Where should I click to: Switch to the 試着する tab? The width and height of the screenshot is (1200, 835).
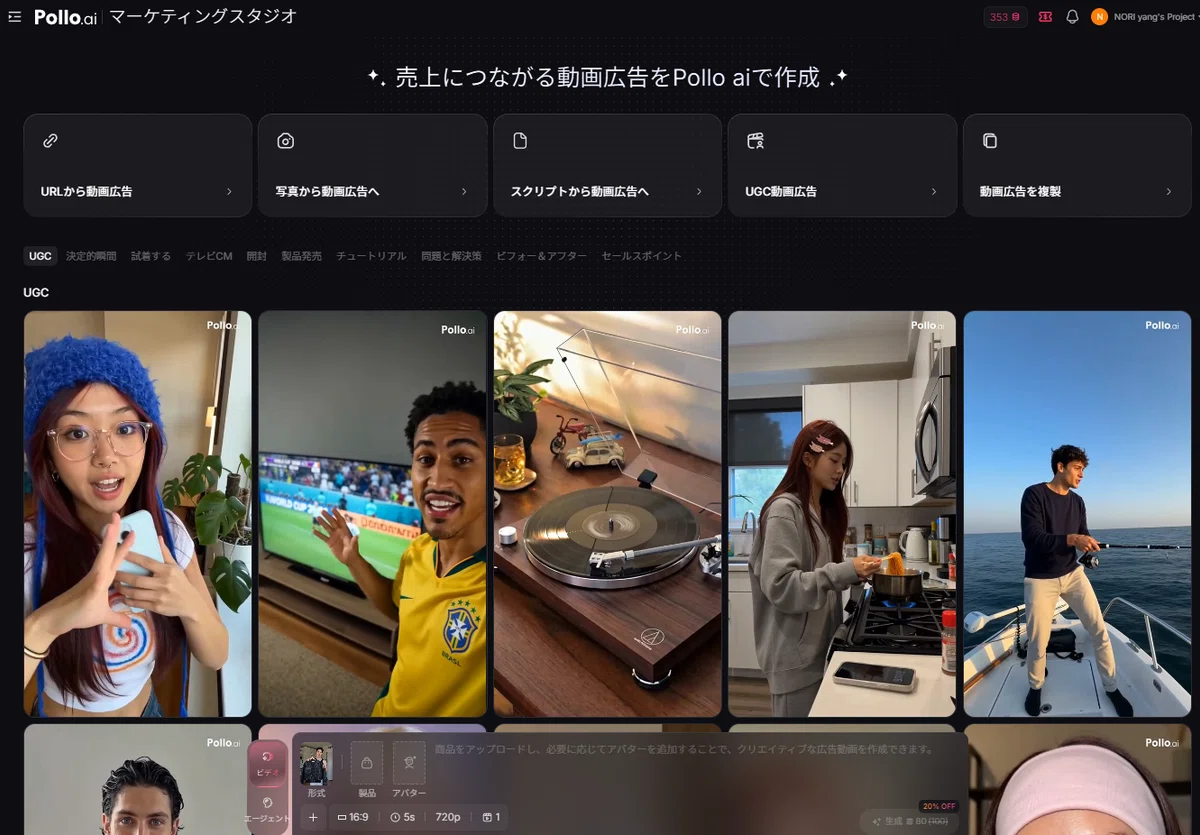pyautogui.click(x=151, y=256)
